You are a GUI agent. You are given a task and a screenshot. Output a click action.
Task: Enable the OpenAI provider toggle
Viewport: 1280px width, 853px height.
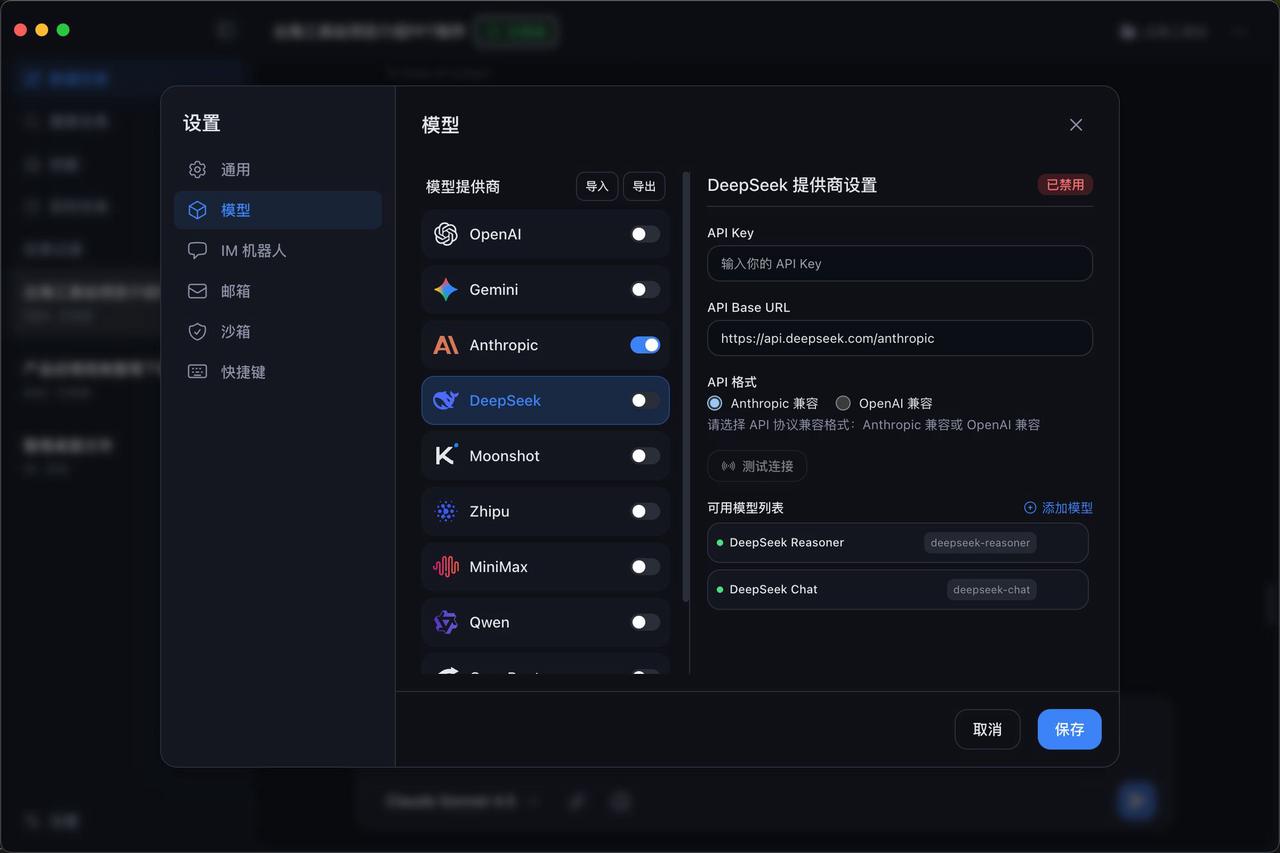click(645, 234)
